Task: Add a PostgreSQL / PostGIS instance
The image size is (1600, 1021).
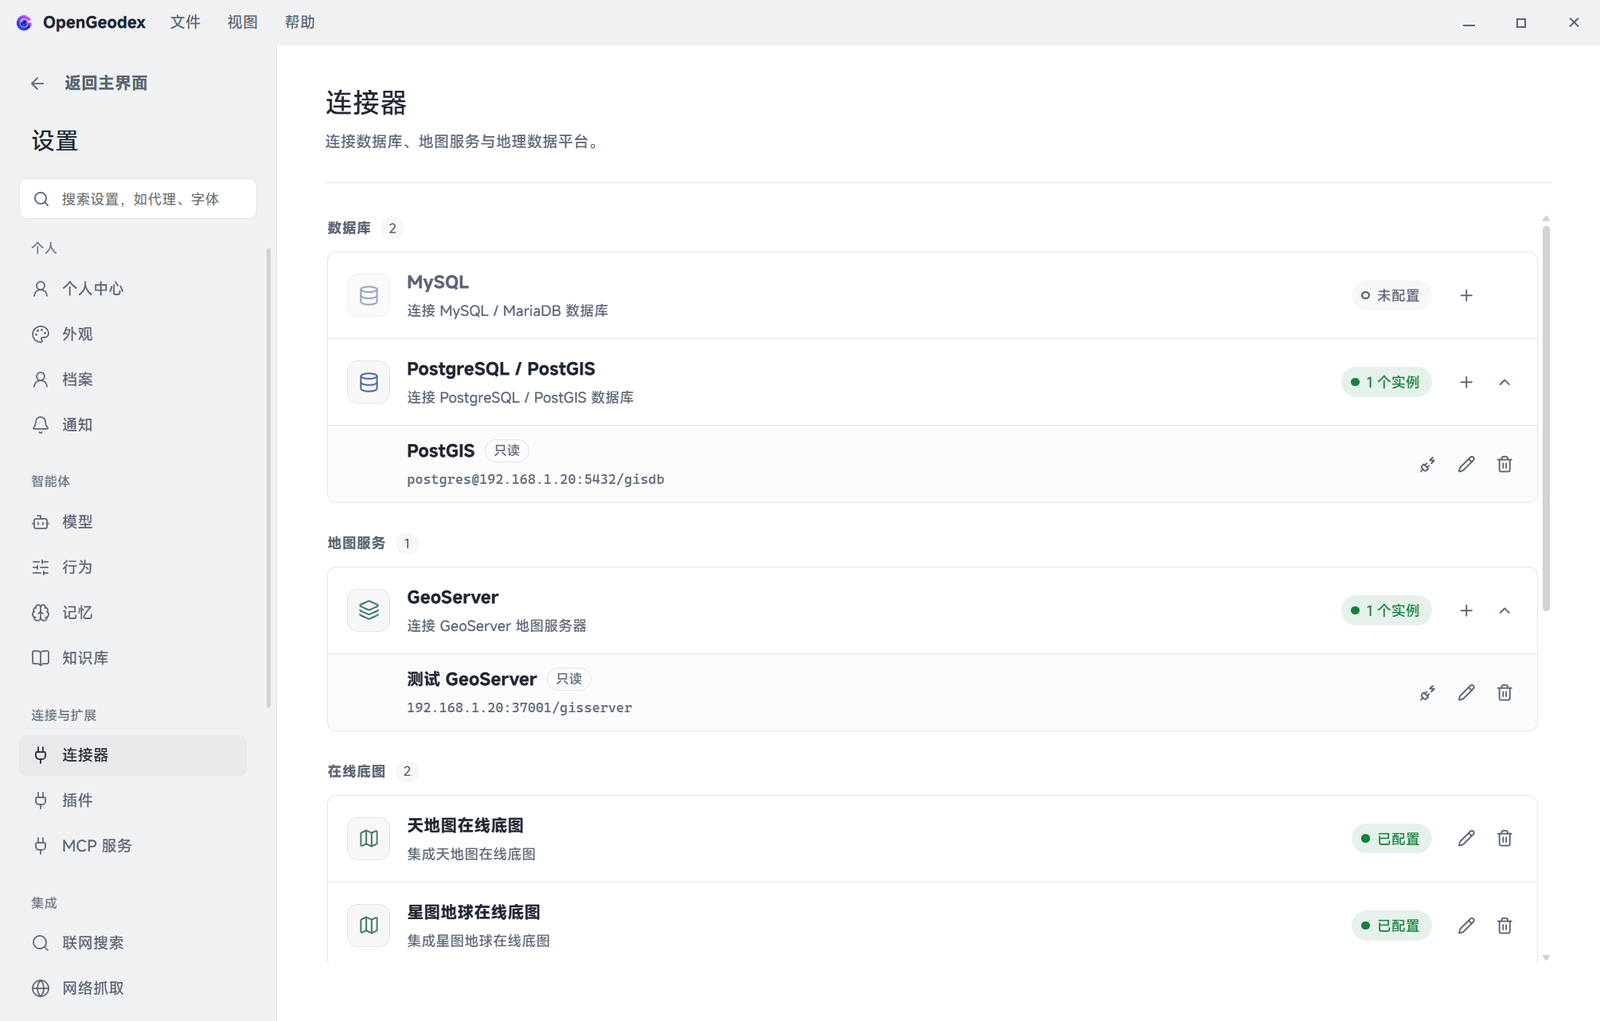Action: (1466, 382)
